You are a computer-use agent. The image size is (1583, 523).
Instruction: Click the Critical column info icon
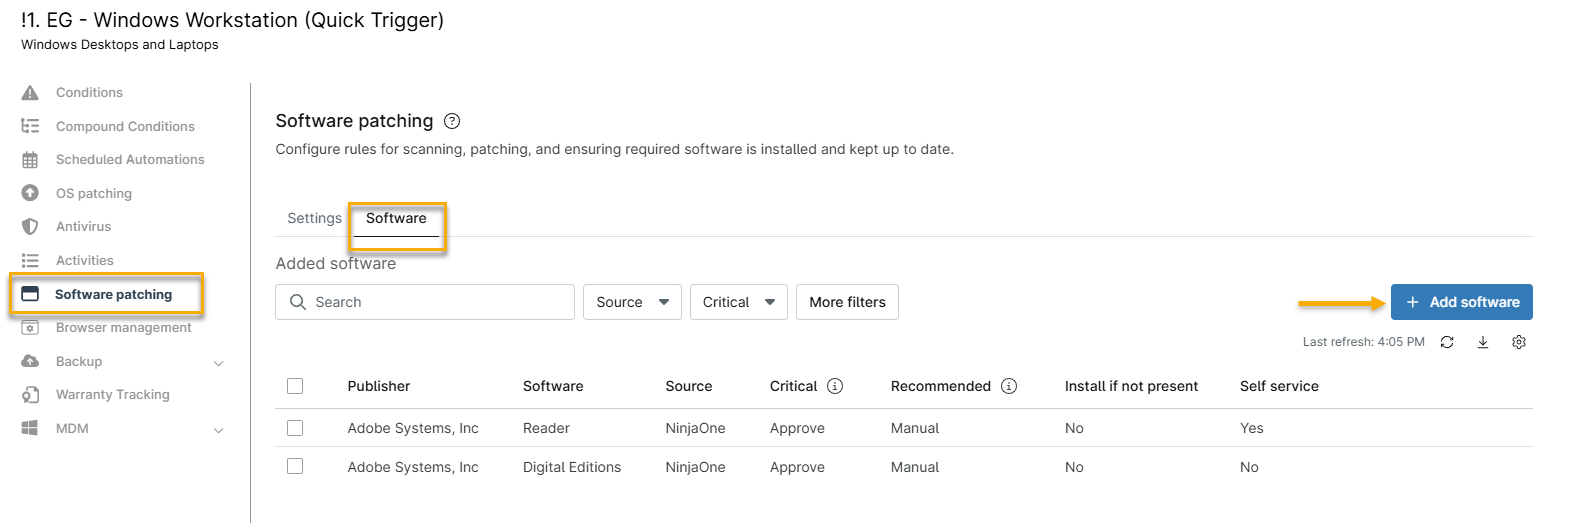pos(835,386)
